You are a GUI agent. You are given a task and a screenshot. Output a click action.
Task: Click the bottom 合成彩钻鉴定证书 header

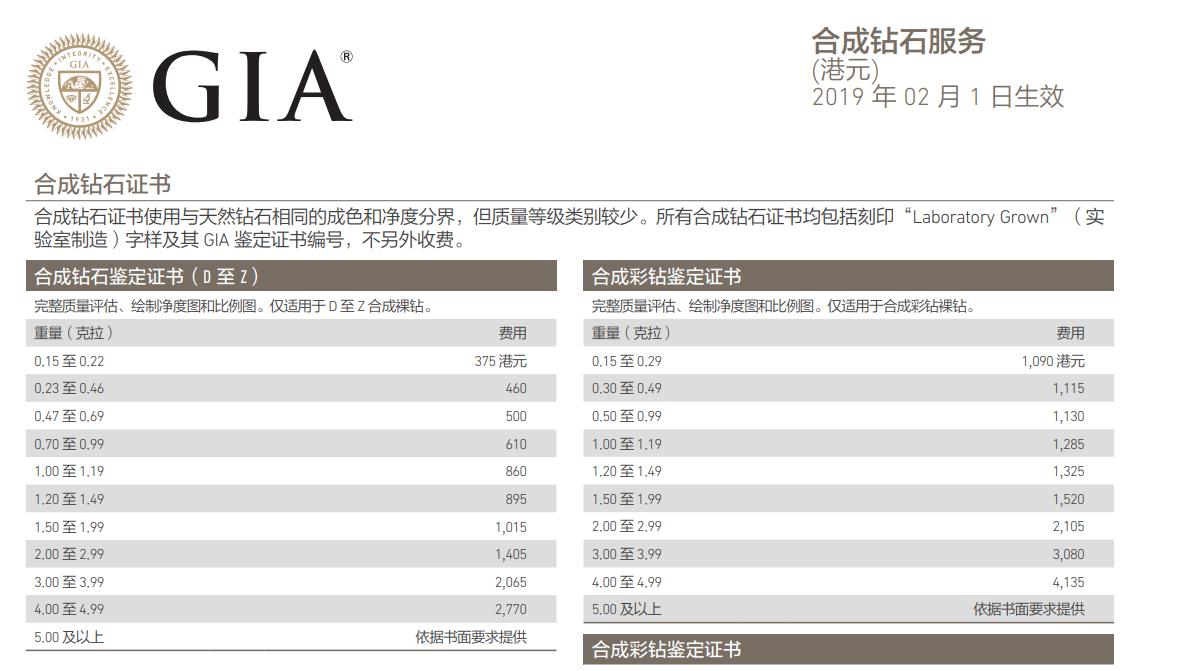pyautogui.click(x=848, y=649)
